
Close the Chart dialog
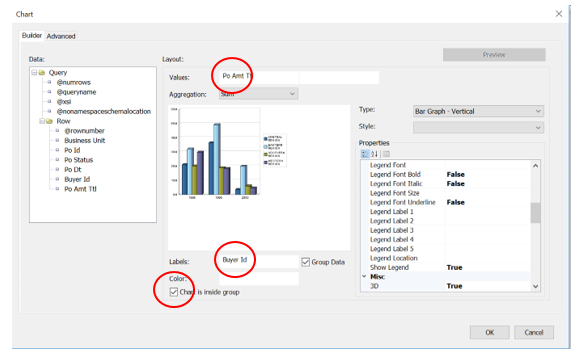tap(559, 14)
